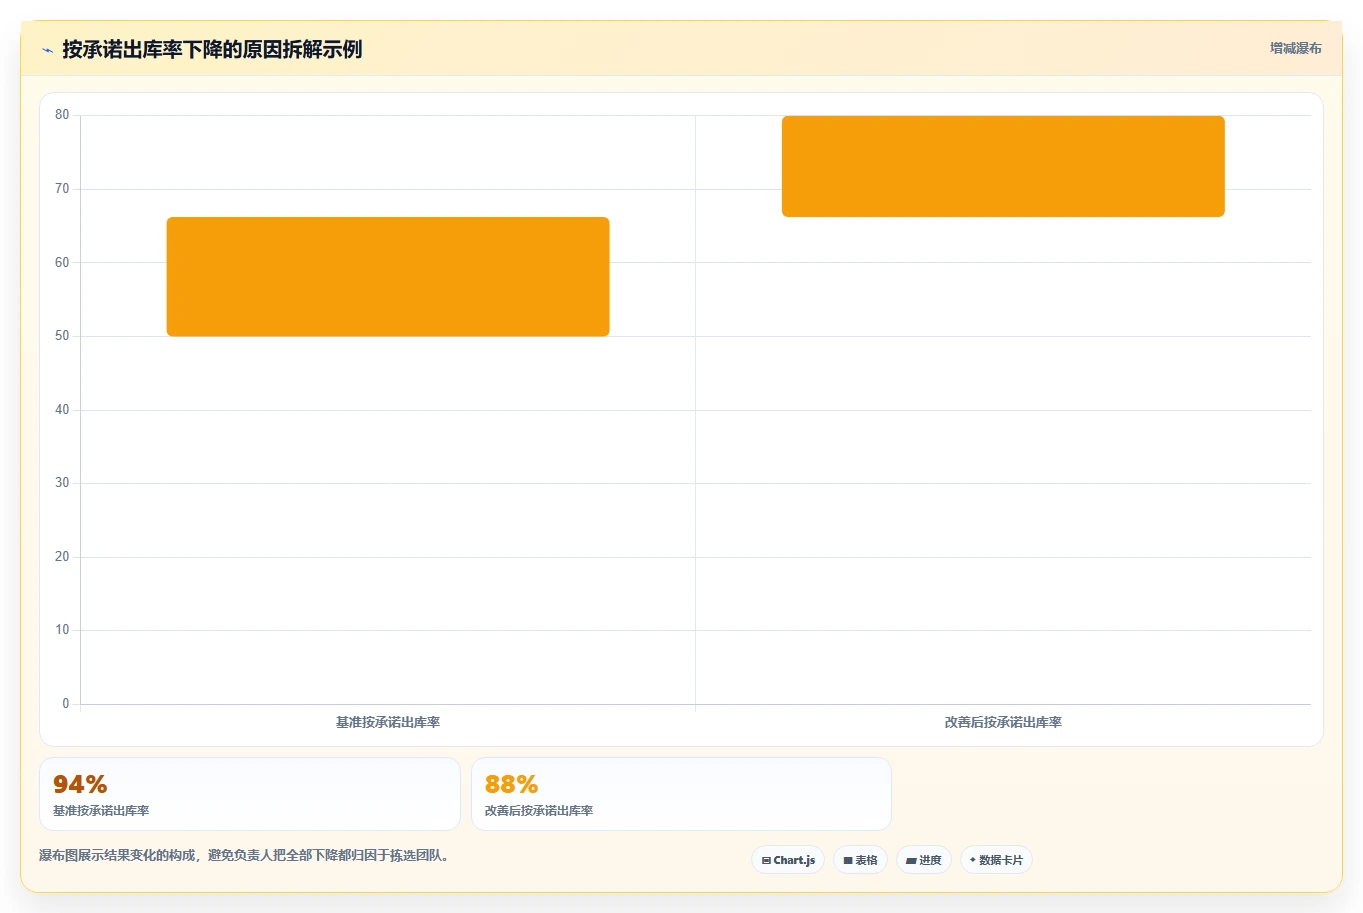Screen dimensions: 1363x913
Task: Click the 增减瀑布 label in the header
Action: (1295, 48)
